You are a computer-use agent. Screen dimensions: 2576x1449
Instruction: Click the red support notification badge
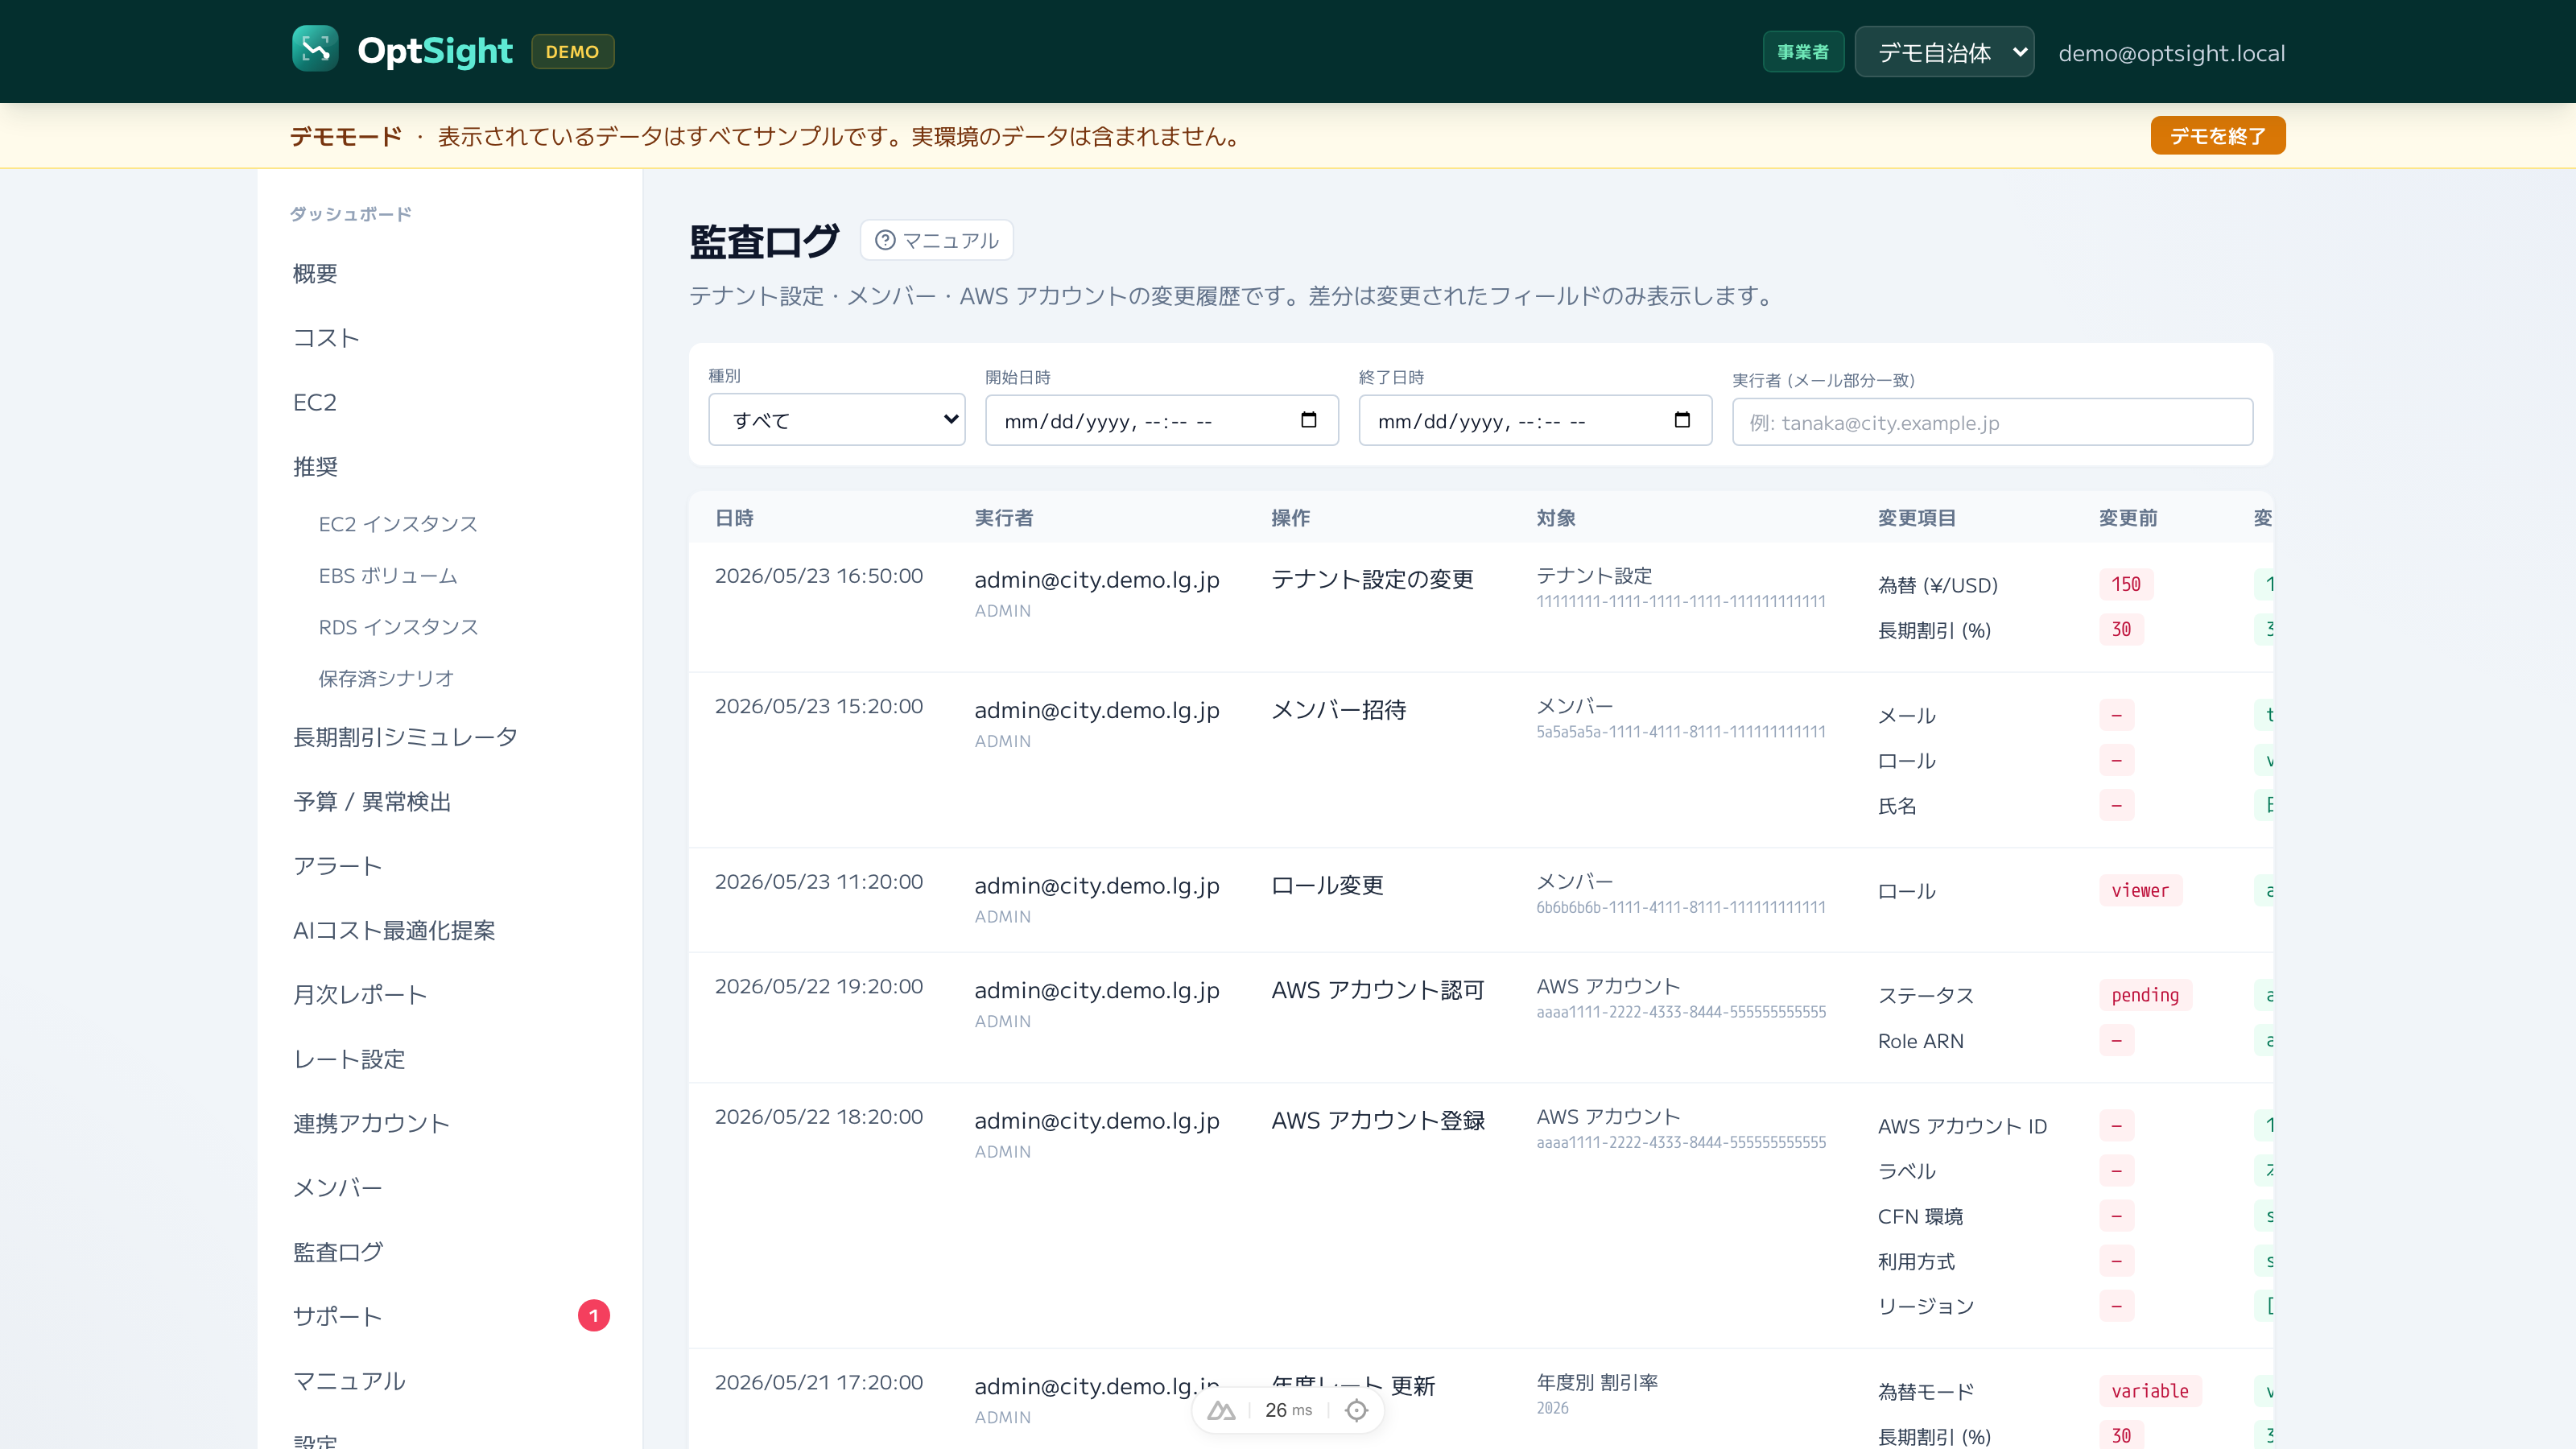(x=594, y=1316)
